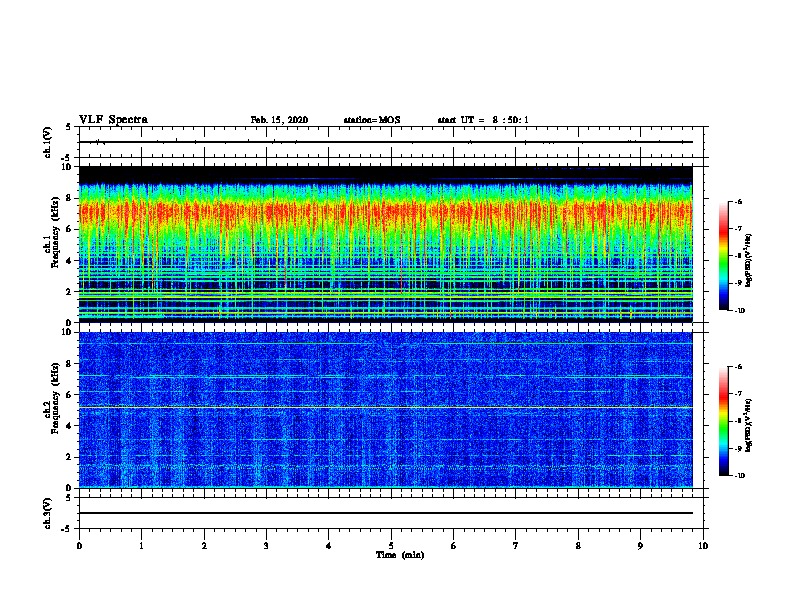The height and width of the screenshot is (612, 792).
Task: Click the time axis tick label '5'
Action: coord(391,546)
